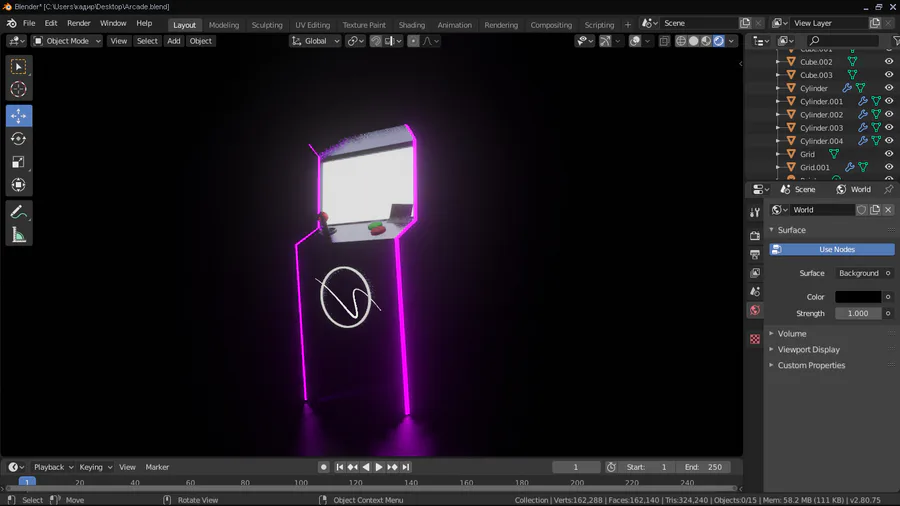Toggle snapping magnet
Image resolution: width=900 pixels, height=506 pixels.
pos(375,41)
